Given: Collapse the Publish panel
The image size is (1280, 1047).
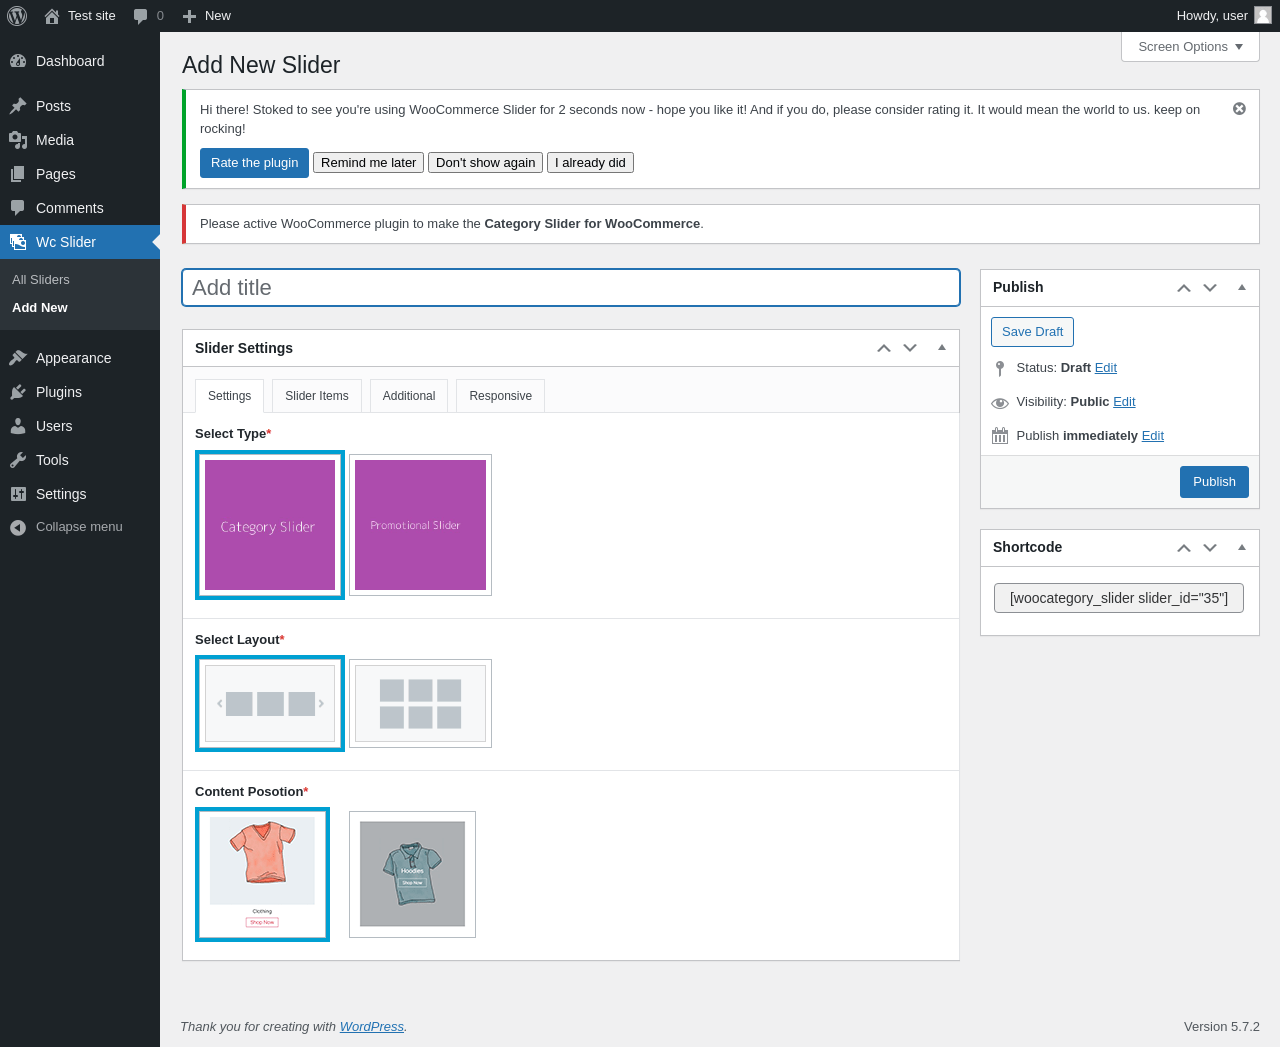Looking at the screenshot, I should 1241,288.
